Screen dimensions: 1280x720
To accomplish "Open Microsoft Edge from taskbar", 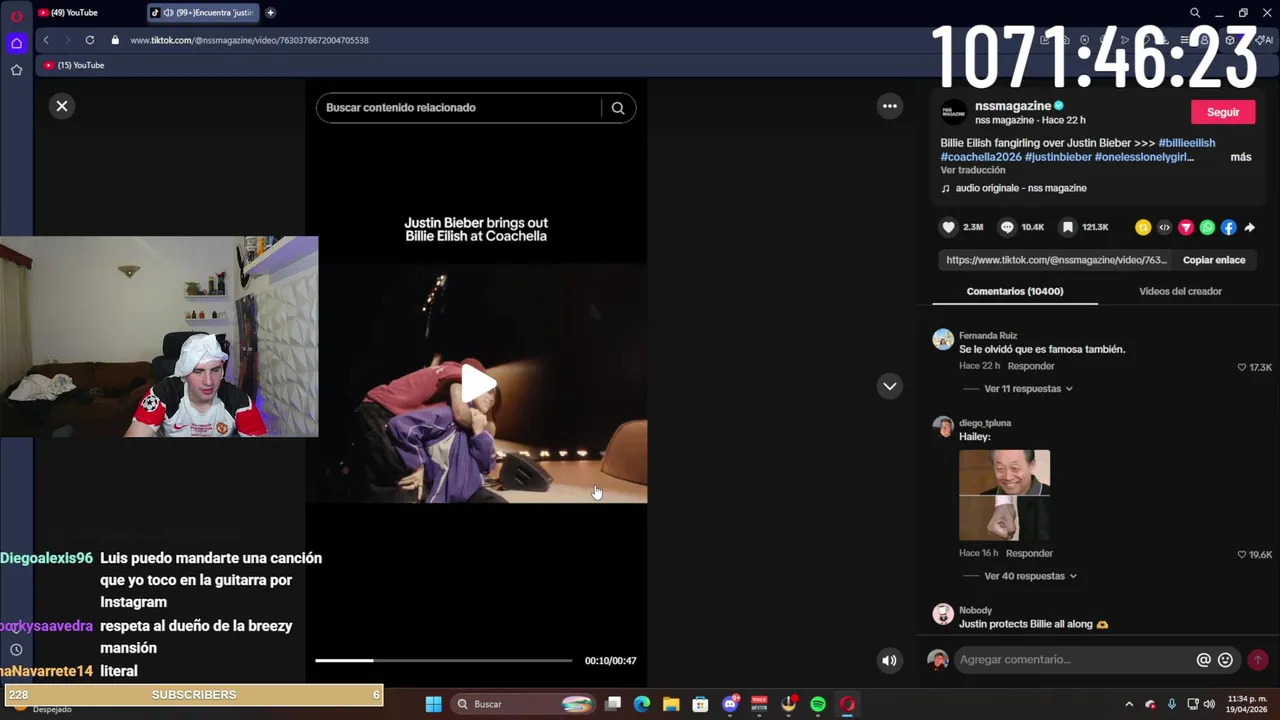I will 642,704.
